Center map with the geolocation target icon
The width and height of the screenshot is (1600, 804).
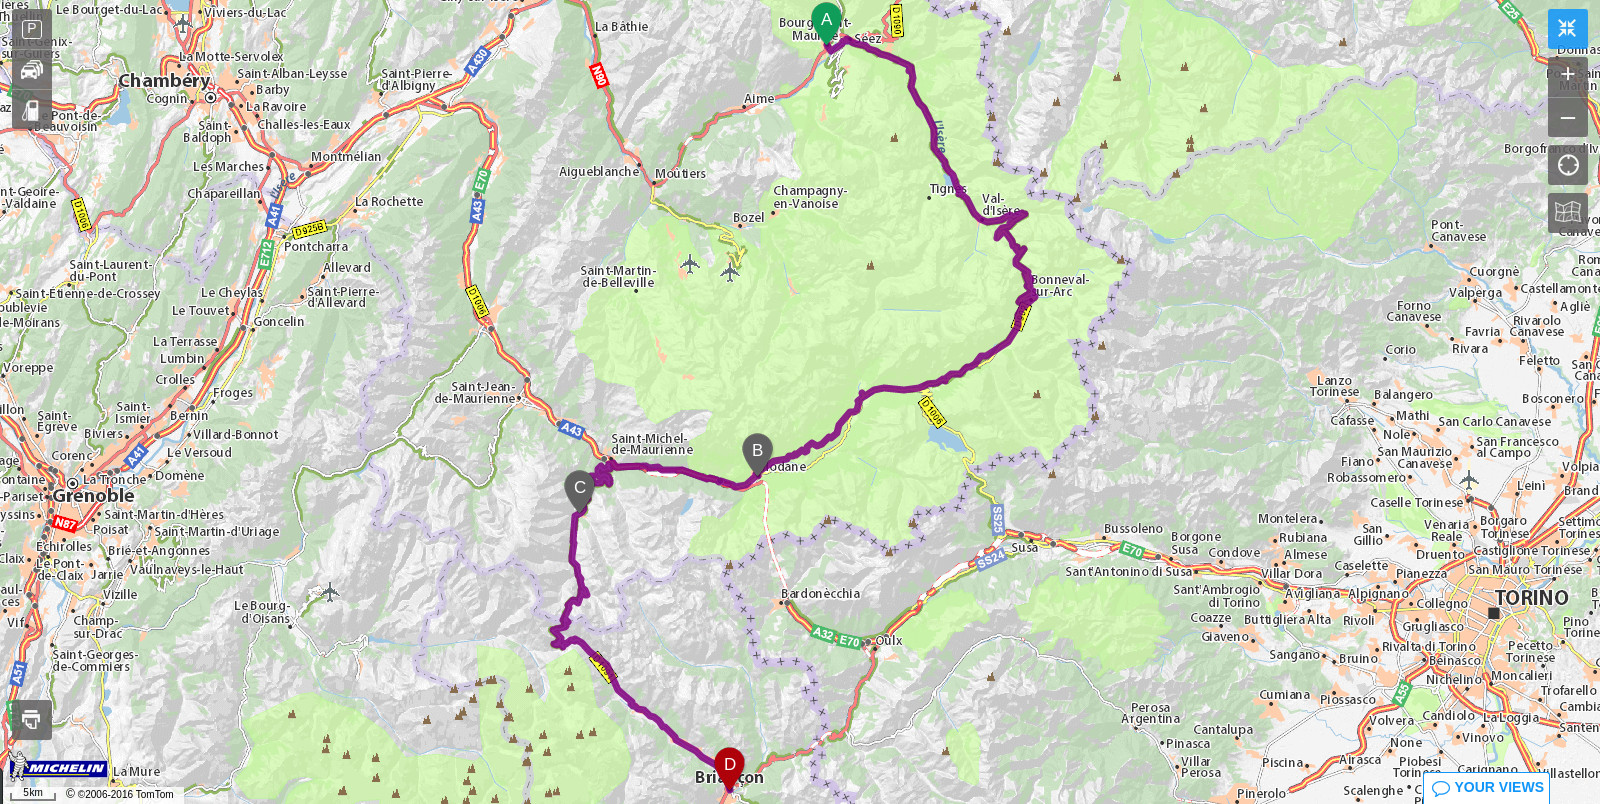(x=1567, y=165)
